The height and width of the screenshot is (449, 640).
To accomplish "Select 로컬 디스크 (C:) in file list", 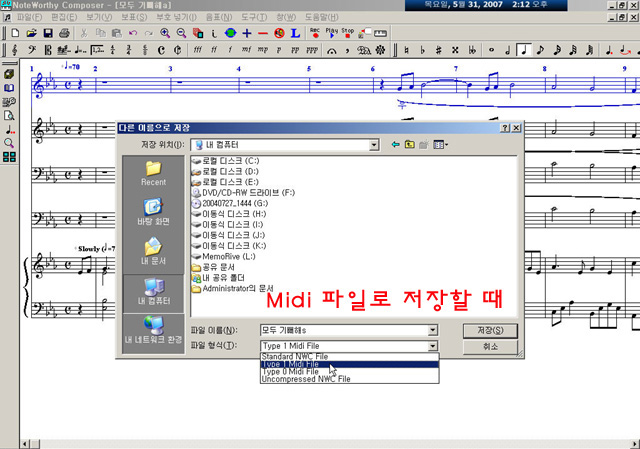I will (x=225, y=161).
